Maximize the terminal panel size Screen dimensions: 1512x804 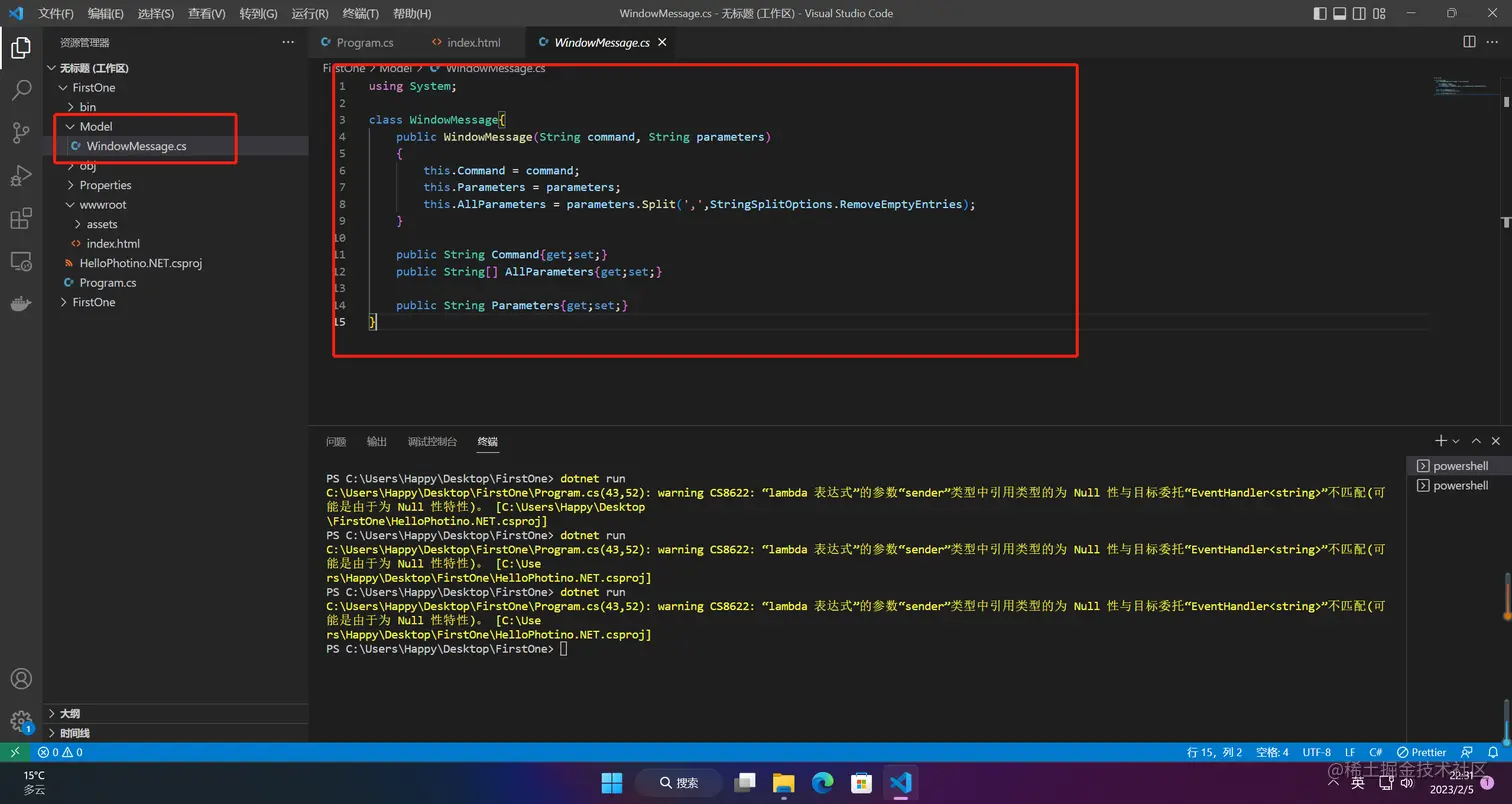tap(1476, 441)
